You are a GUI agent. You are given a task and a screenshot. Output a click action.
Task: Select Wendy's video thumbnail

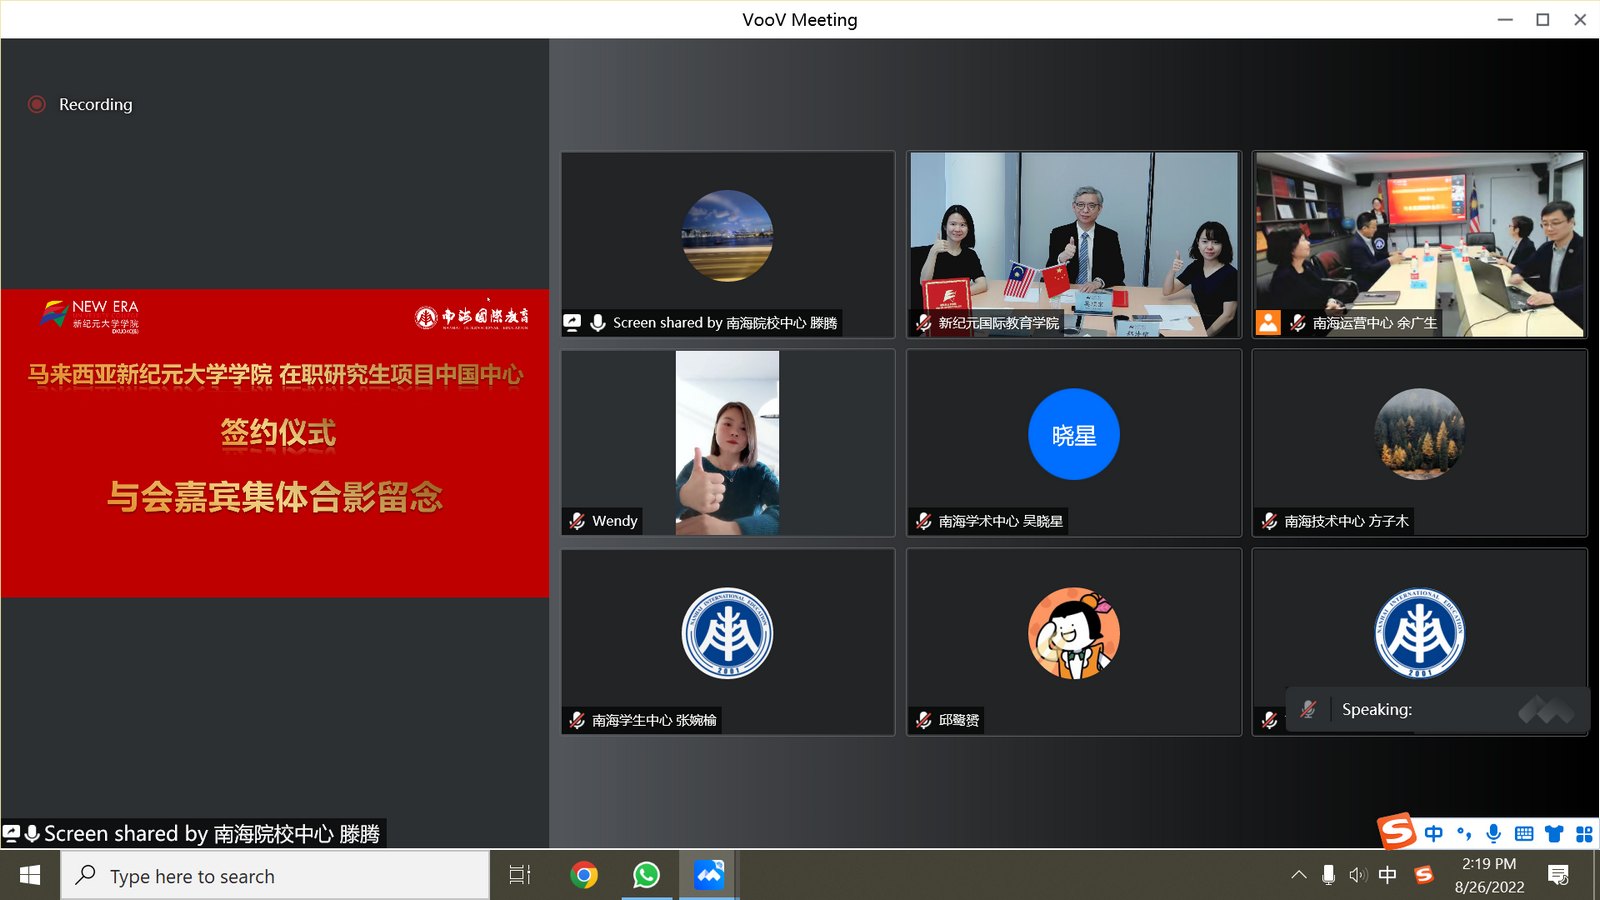[x=727, y=442]
